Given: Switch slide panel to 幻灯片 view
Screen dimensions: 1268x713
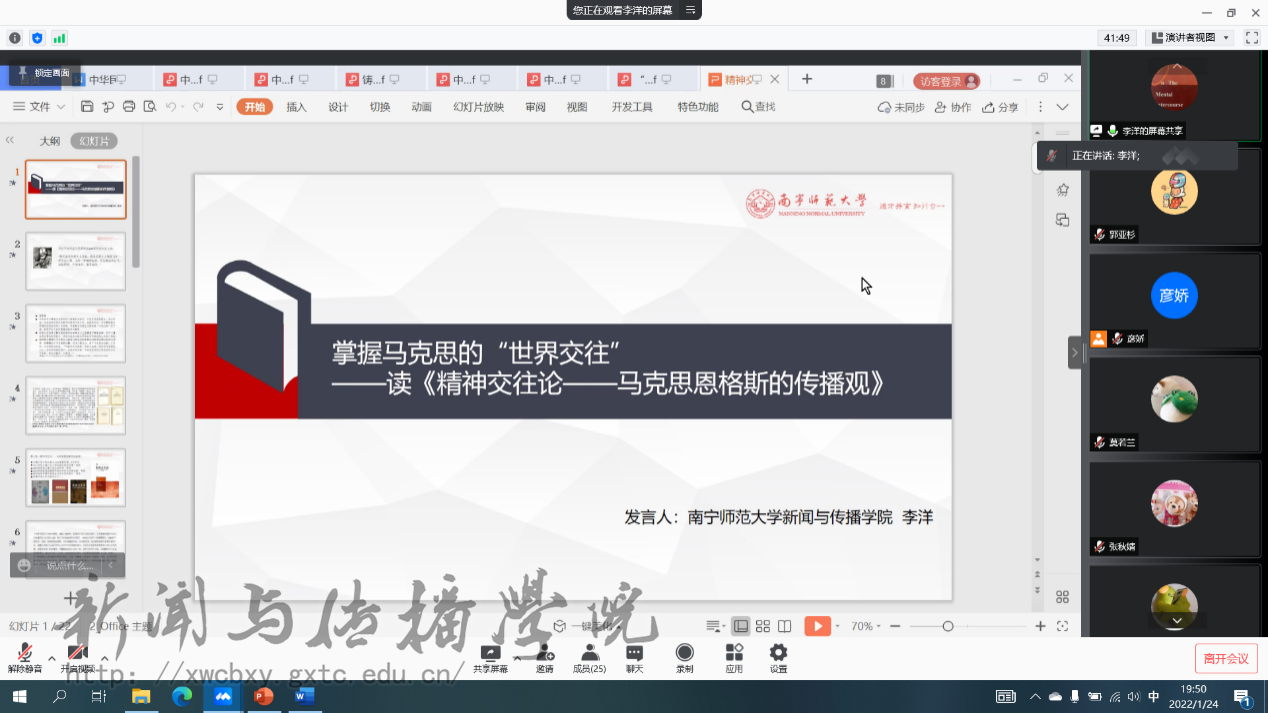Looking at the screenshot, I should pos(94,141).
